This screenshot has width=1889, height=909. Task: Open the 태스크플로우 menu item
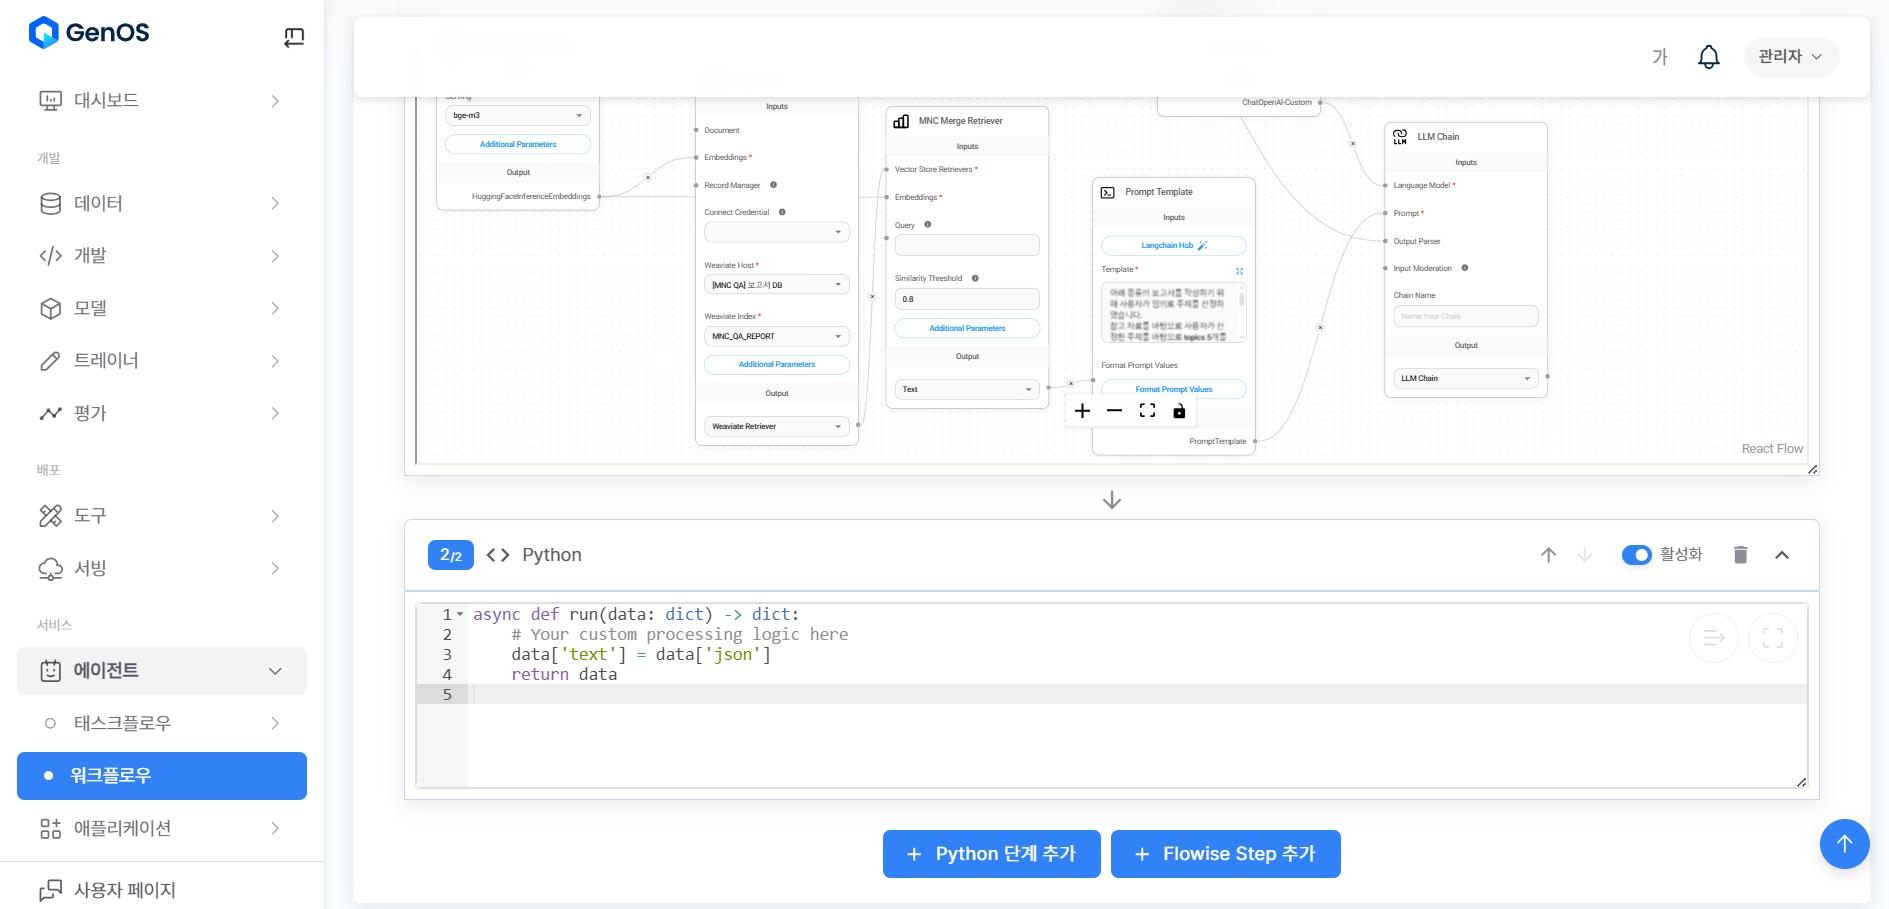pyautogui.click(x=162, y=723)
